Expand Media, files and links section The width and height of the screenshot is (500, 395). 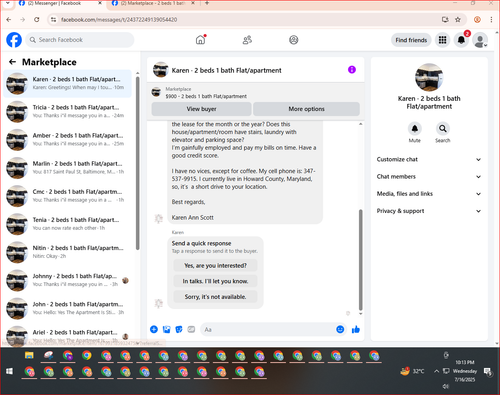point(429,194)
